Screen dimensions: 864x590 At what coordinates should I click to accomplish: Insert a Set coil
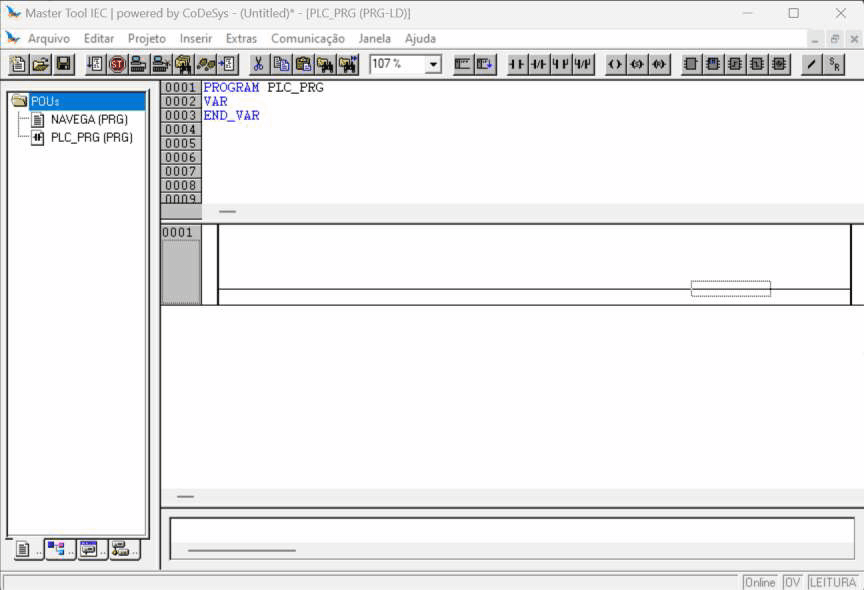tap(636, 64)
